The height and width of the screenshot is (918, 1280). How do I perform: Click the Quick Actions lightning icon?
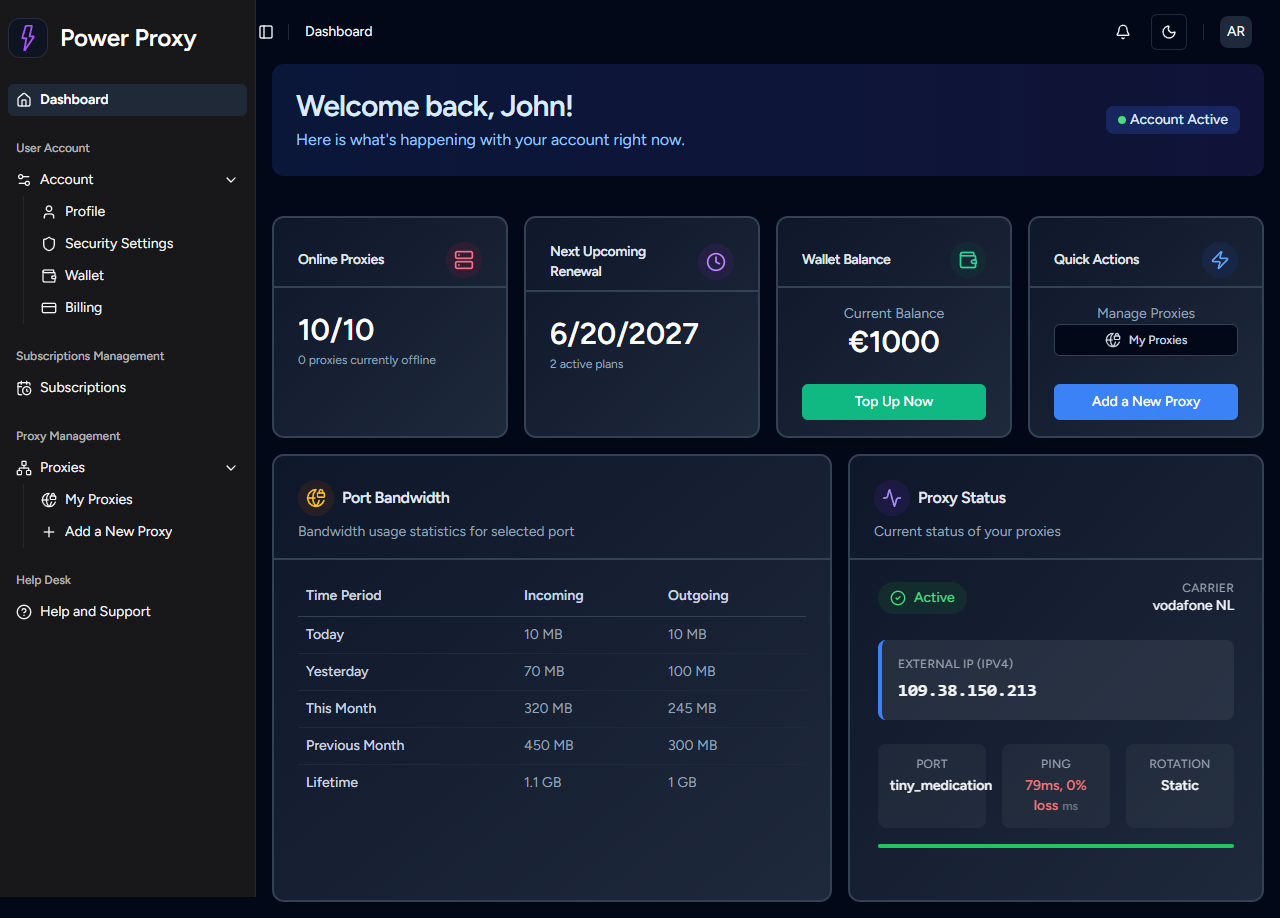1220,260
